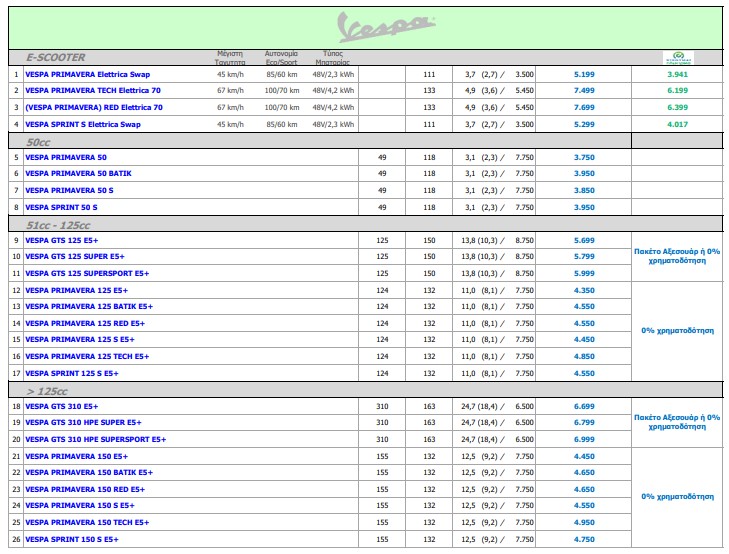Click accessories package offer beside GTS 310 rows

coord(677,422)
